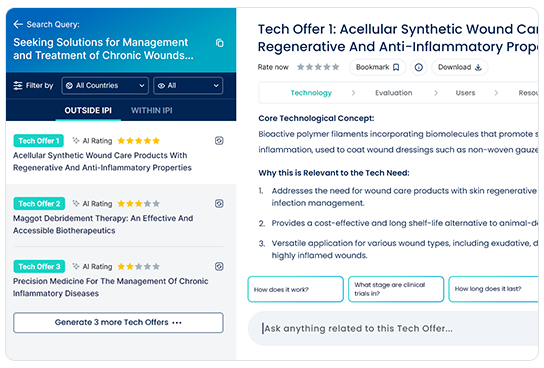Select the Tech Offer 2 badge

pyautogui.click(x=39, y=204)
